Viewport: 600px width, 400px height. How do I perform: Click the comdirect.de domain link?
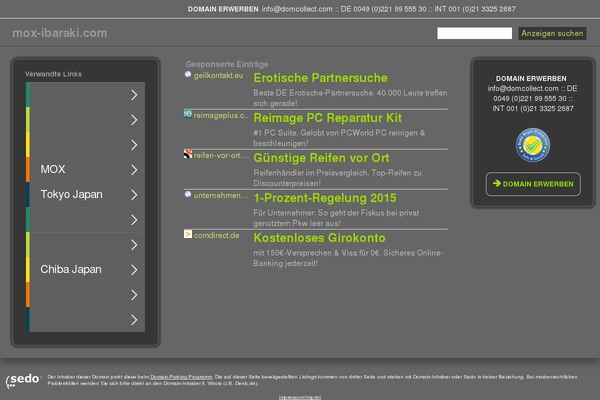coord(217,235)
